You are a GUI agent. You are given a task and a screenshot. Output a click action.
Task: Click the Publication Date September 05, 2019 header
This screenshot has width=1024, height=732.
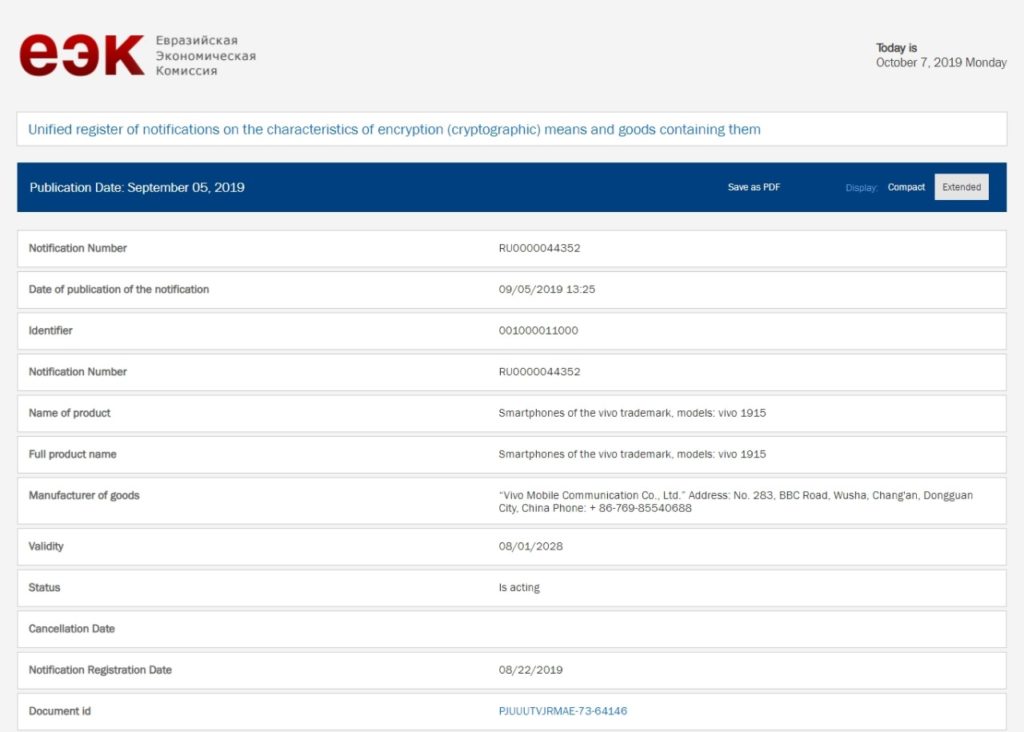point(137,187)
